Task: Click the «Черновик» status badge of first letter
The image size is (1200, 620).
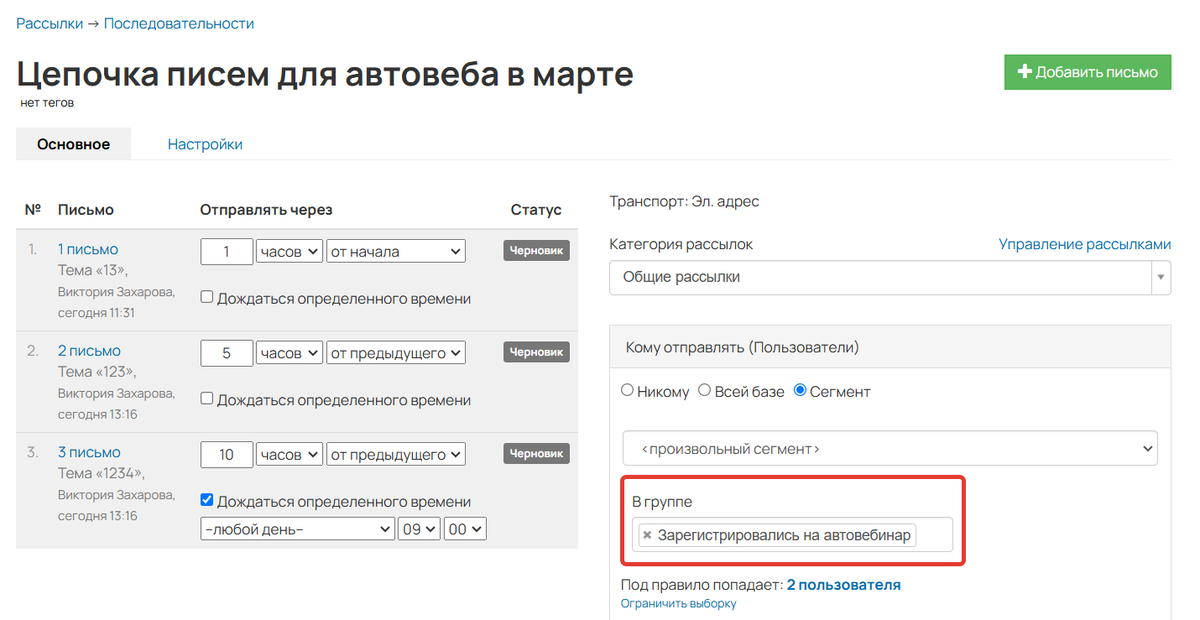Action: [536, 250]
